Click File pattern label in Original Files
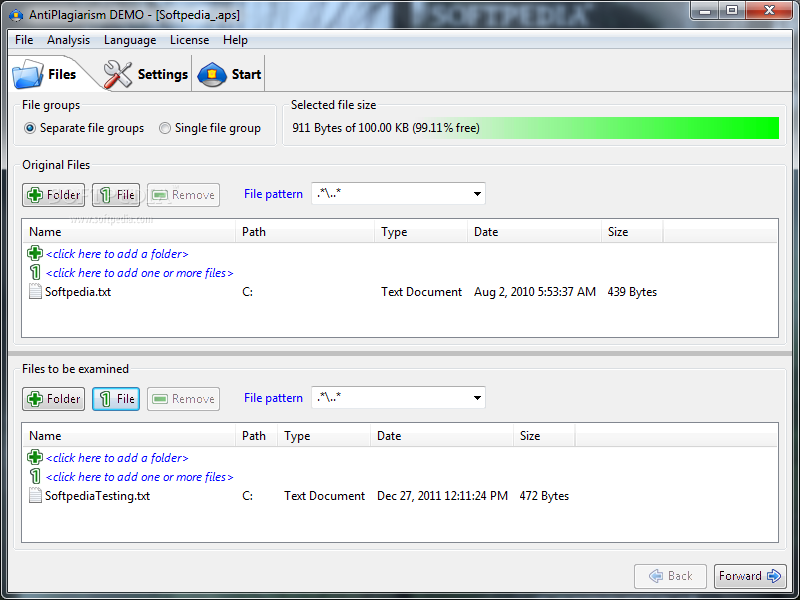Screen dimensions: 800x600 point(273,194)
